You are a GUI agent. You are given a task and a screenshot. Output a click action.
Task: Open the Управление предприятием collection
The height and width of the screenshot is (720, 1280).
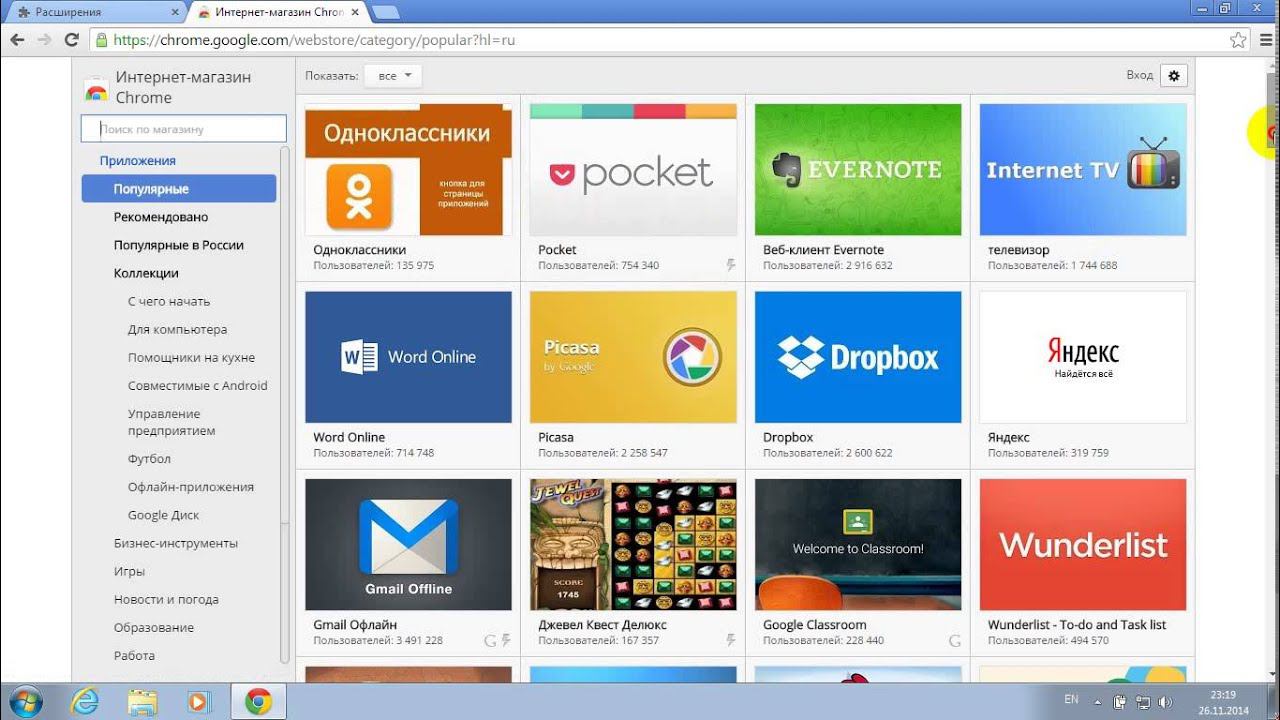tap(171, 422)
